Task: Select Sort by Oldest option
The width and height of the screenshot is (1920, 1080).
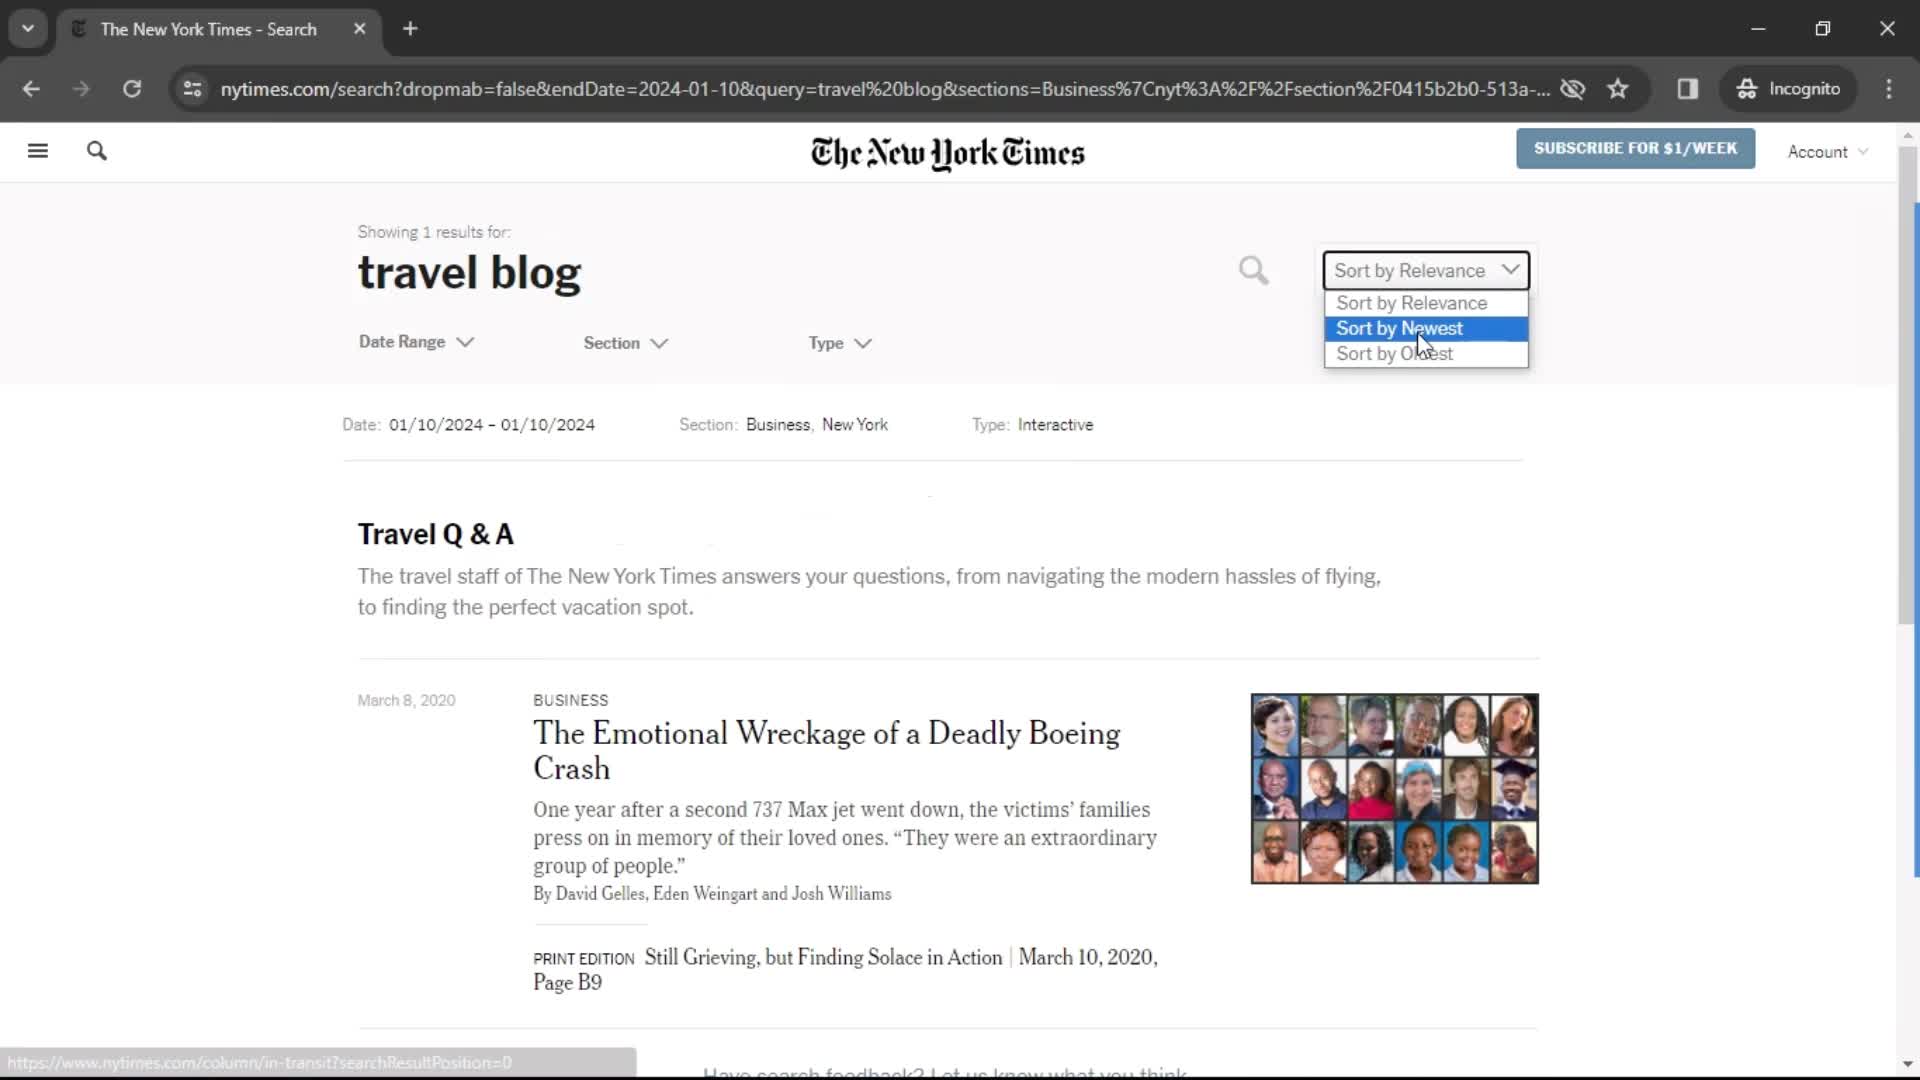Action: coord(1394,353)
